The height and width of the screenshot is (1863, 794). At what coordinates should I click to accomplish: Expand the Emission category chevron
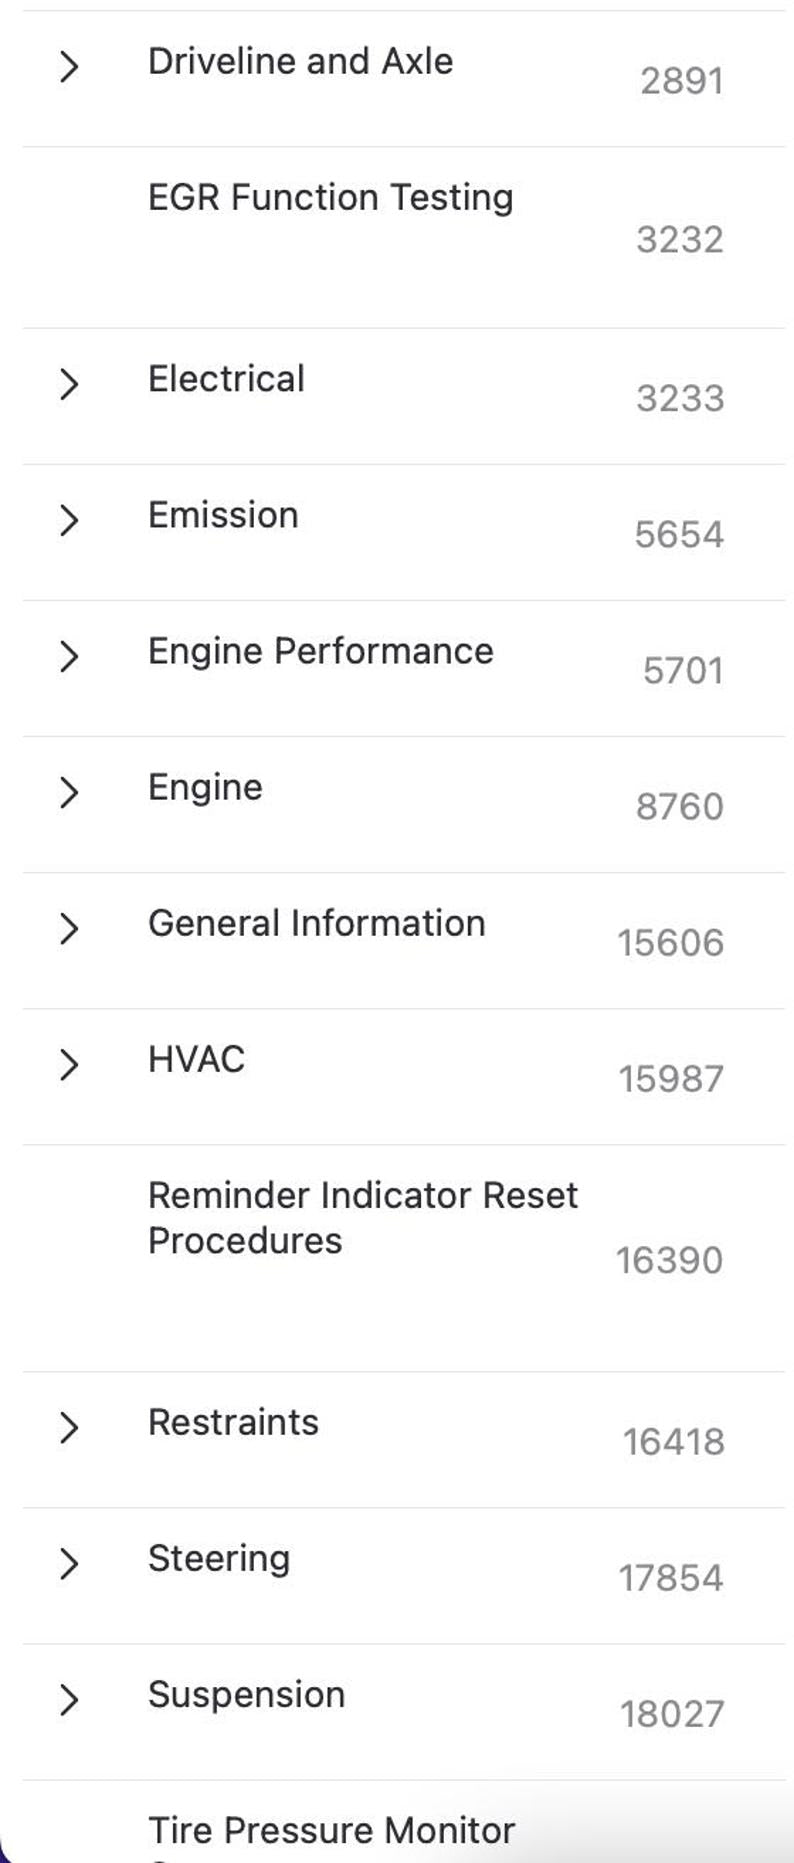click(68, 520)
